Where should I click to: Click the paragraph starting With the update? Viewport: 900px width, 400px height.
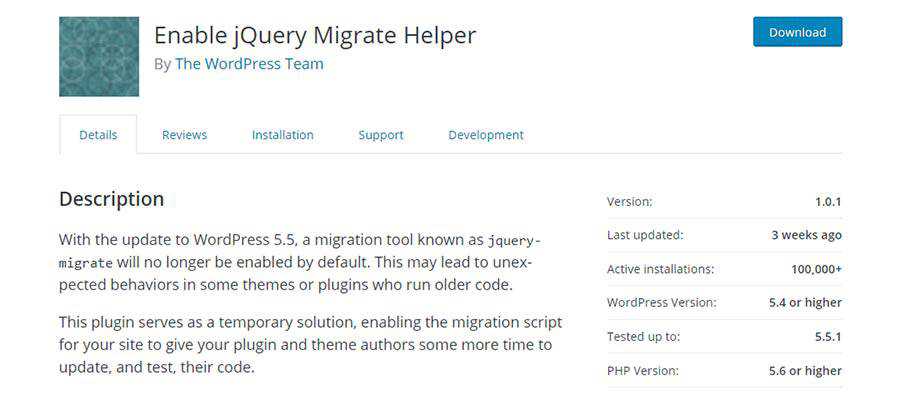tap(300, 263)
